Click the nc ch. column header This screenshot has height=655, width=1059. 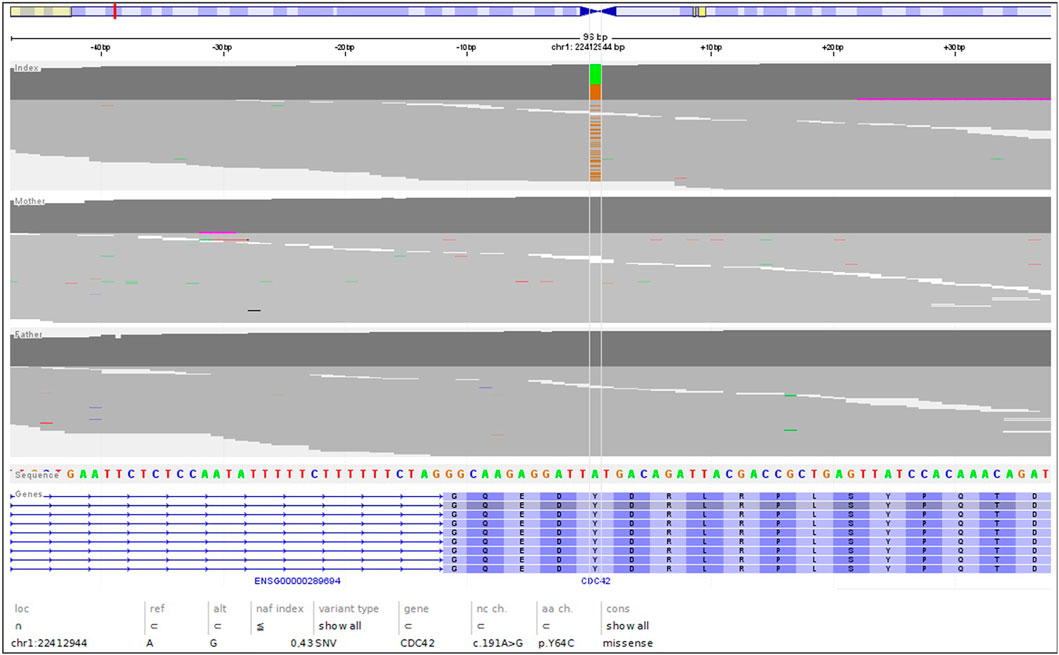491,608
